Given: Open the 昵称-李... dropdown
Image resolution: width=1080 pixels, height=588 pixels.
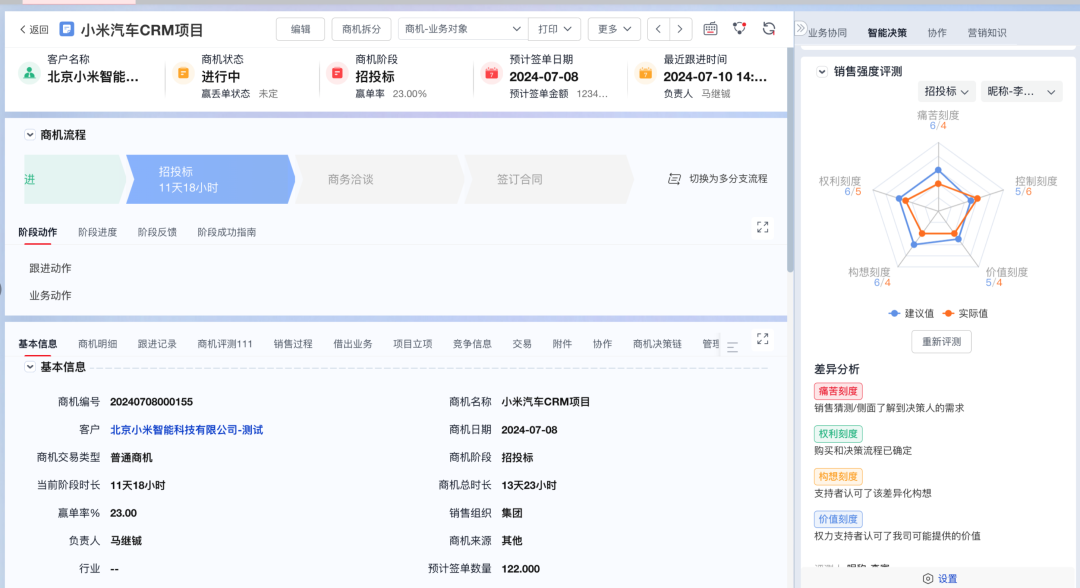Looking at the screenshot, I should coord(1021,91).
